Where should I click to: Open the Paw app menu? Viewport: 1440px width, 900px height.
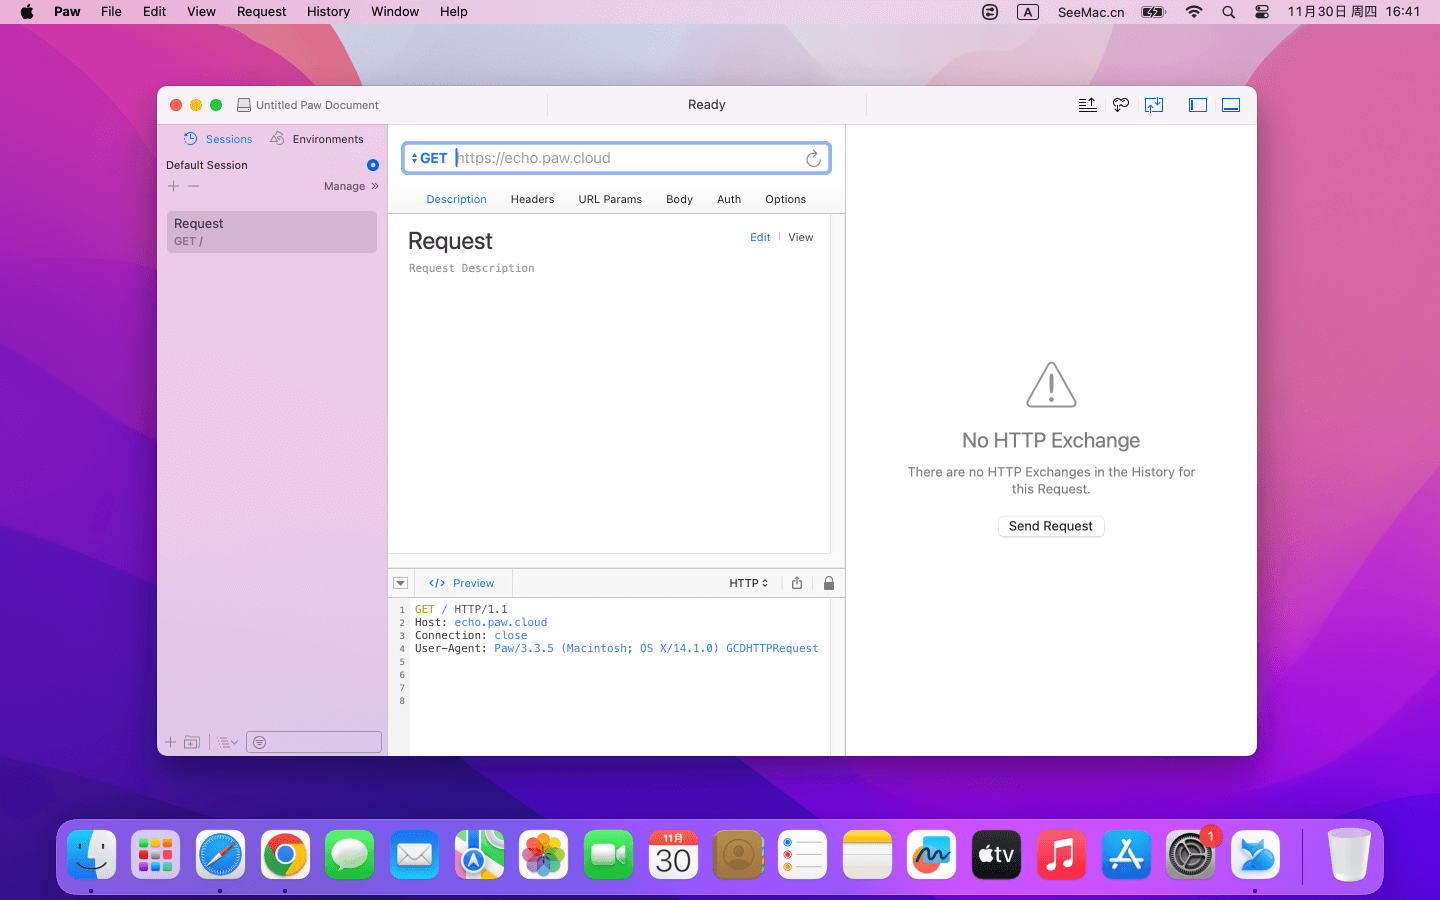[x=67, y=12]
